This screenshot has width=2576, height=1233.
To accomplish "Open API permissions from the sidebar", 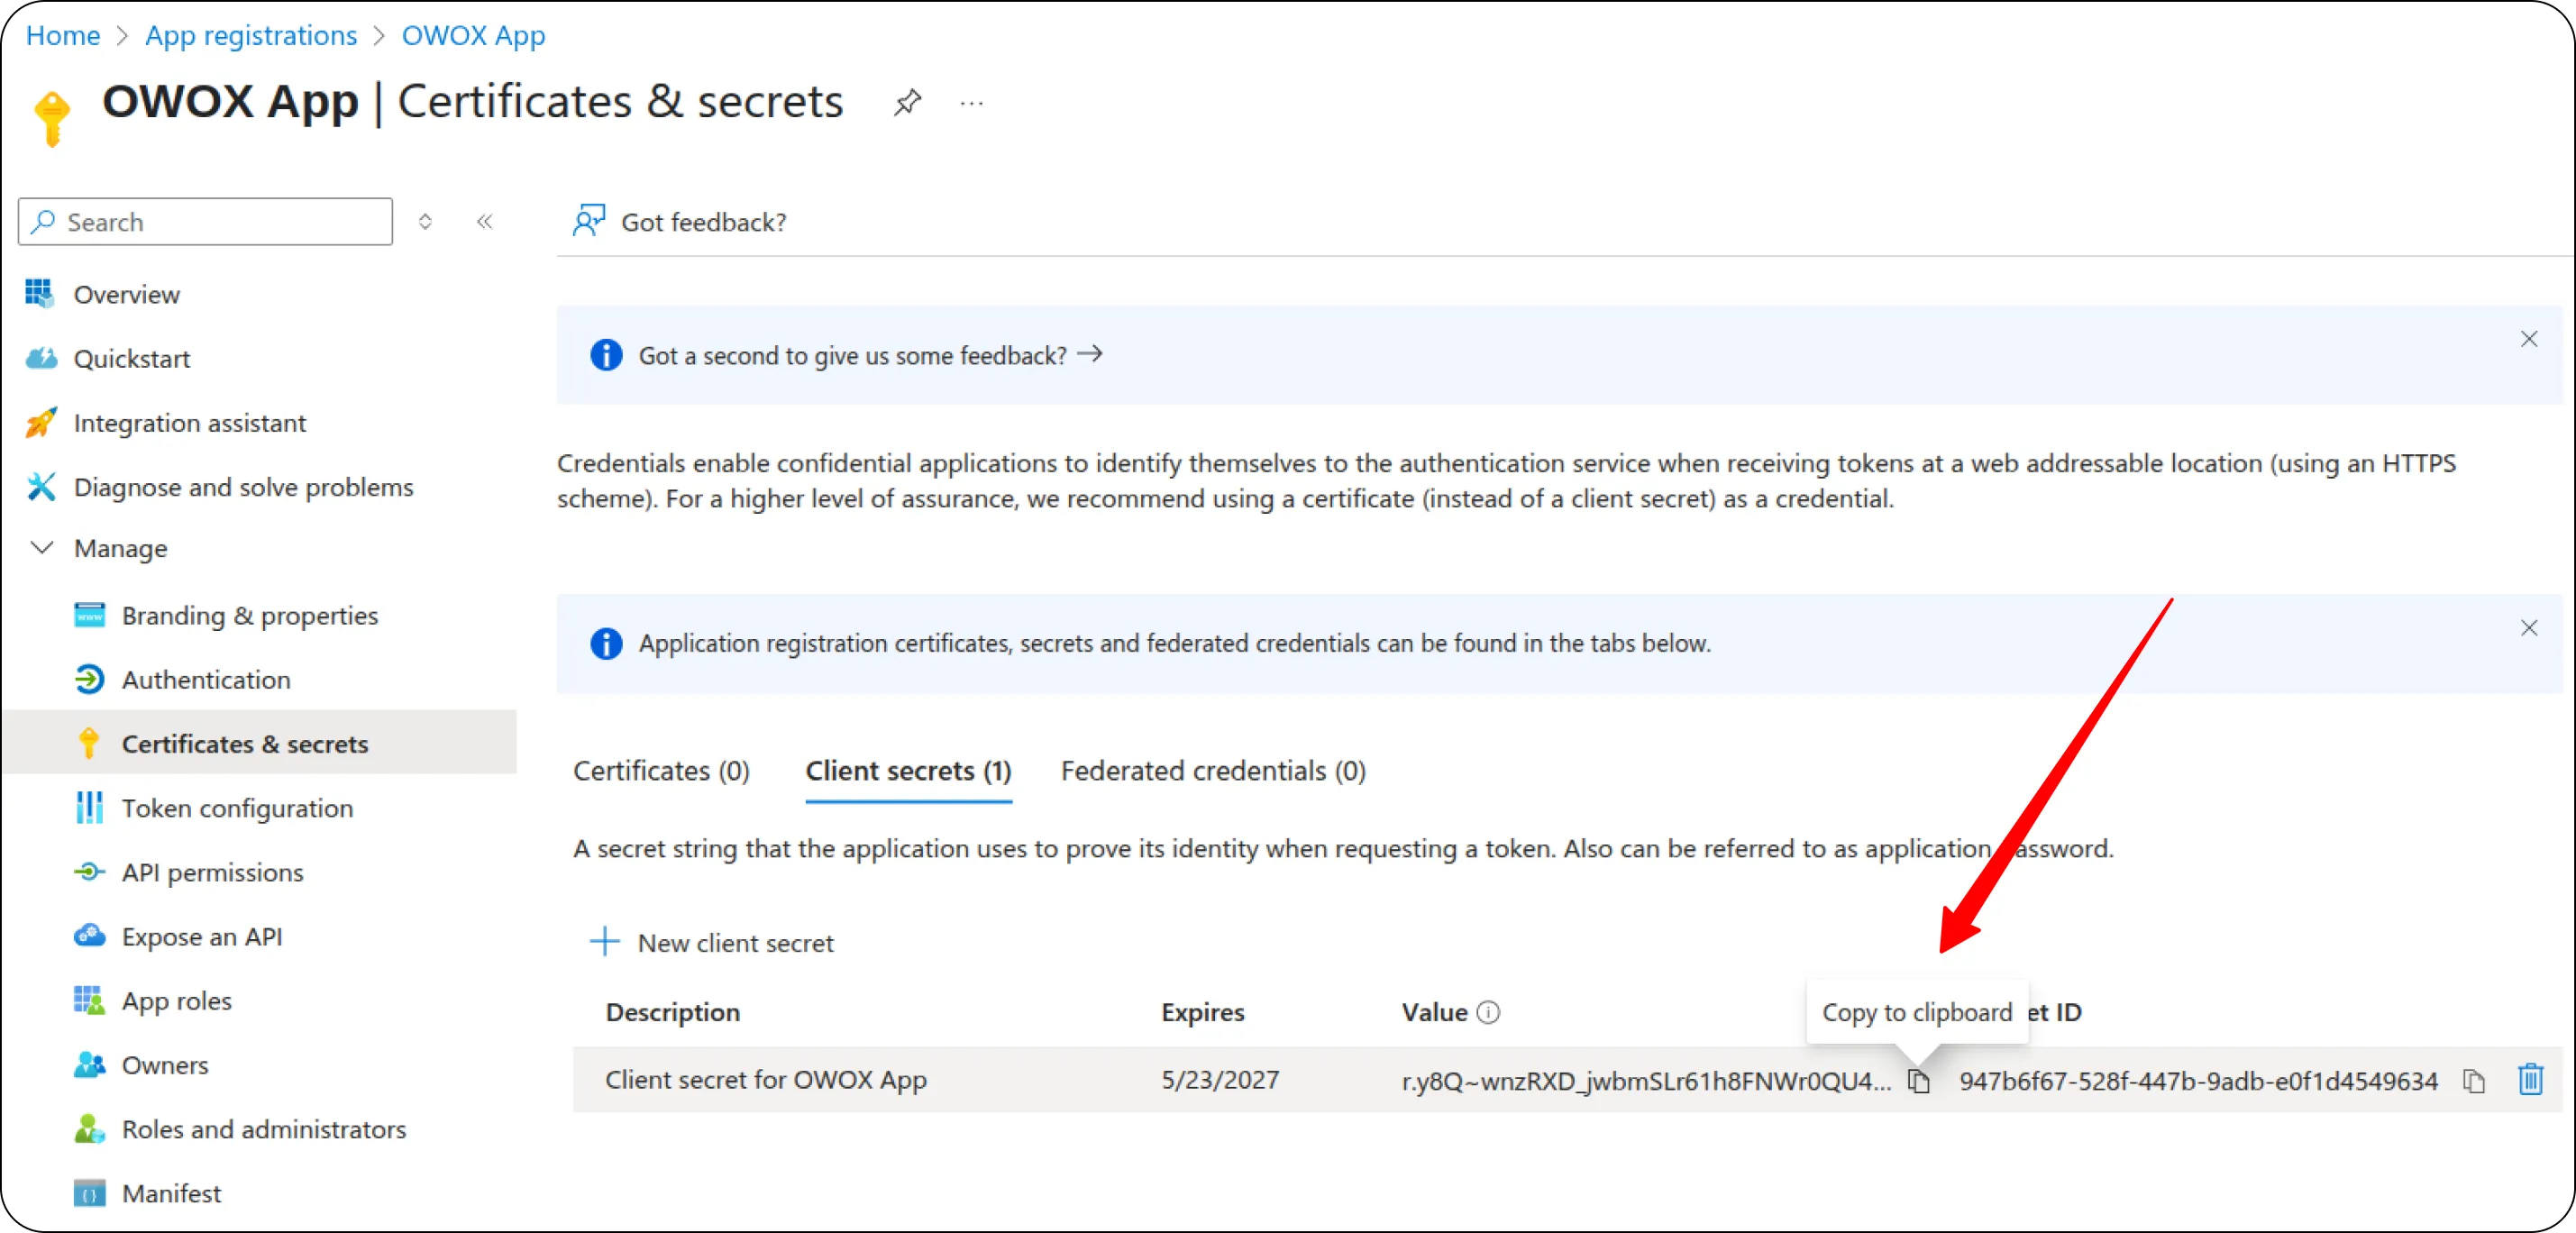I will 213,872.
